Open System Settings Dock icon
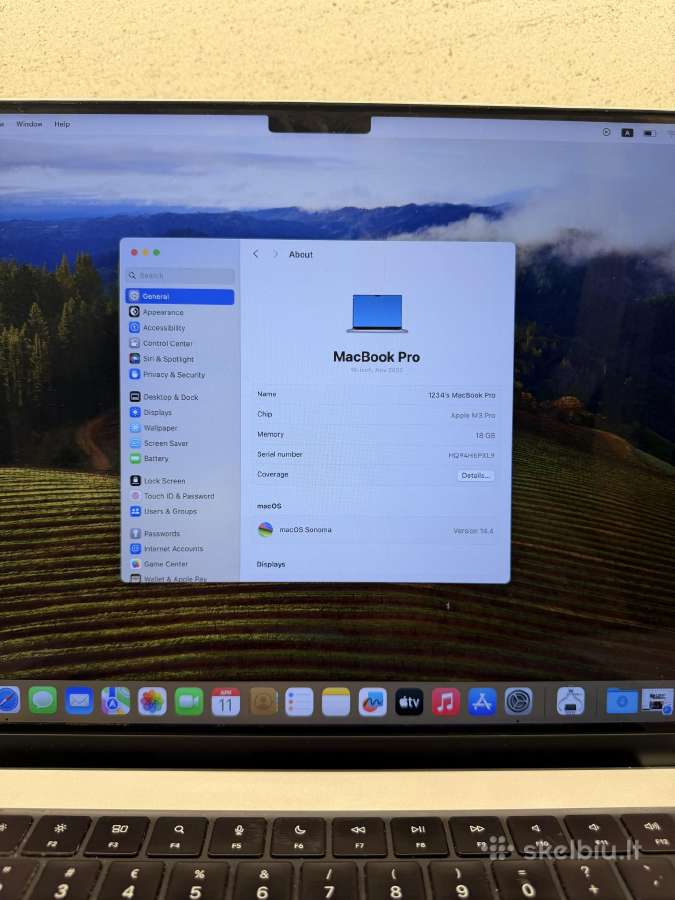This screenshot has height=900, width=675. point(519,701)
